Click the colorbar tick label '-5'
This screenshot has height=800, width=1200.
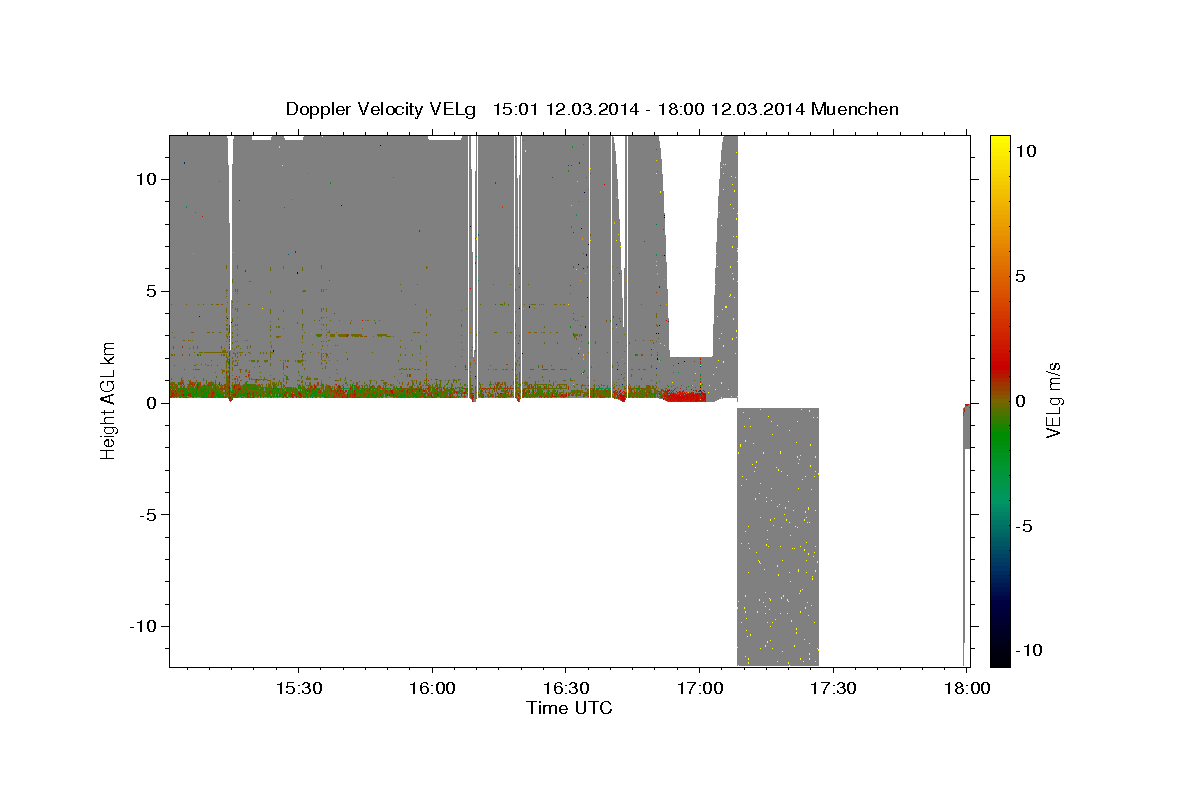coord(1024,526)
